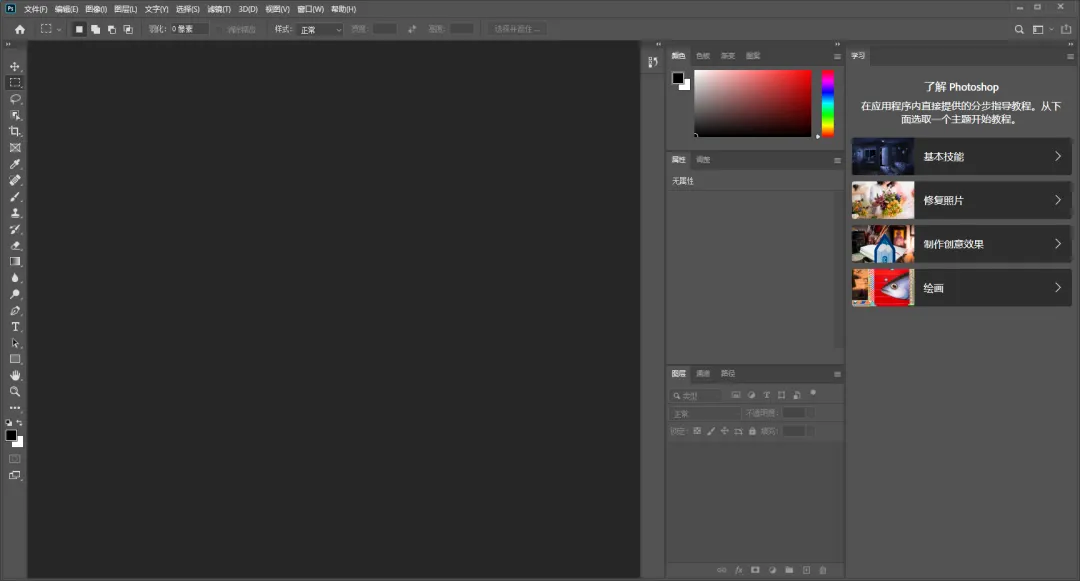Click the add layer style fx icon
This screenshot has width=1080, height=581.
pyautogui.click(x=738, y=570)
